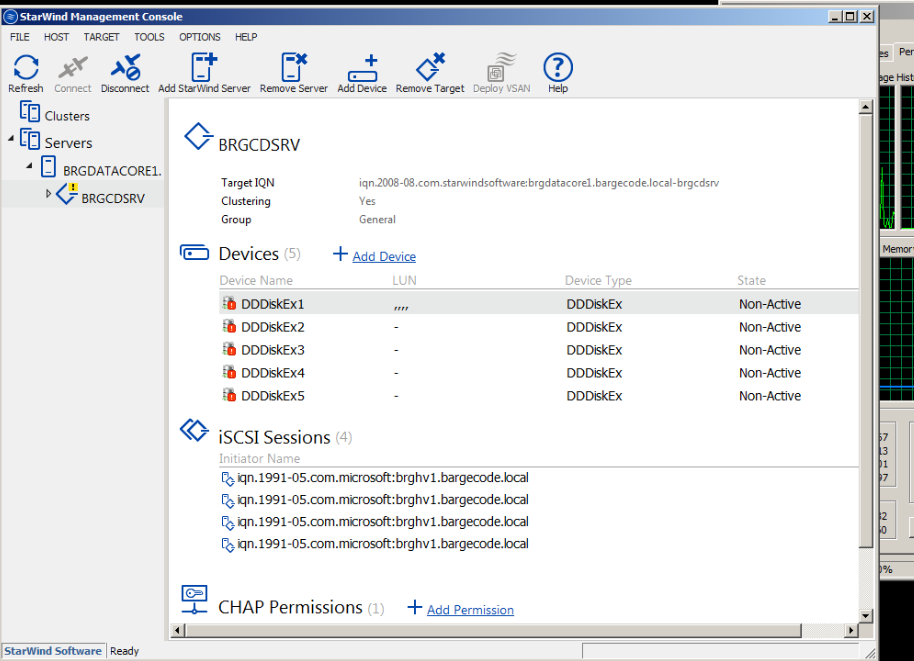Click the Refresh toolbar icon
Viewport: 914px width, 661px height.
pos(26,67)
